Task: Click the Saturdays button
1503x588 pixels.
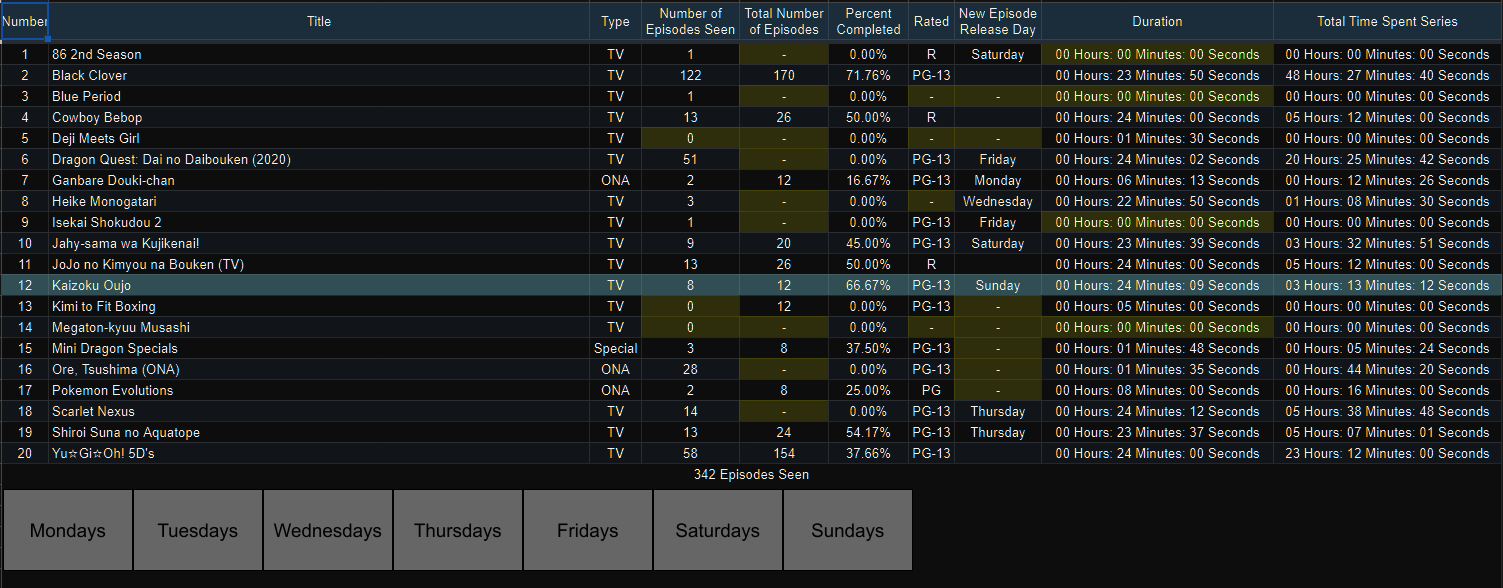Action: click(718, 530)
